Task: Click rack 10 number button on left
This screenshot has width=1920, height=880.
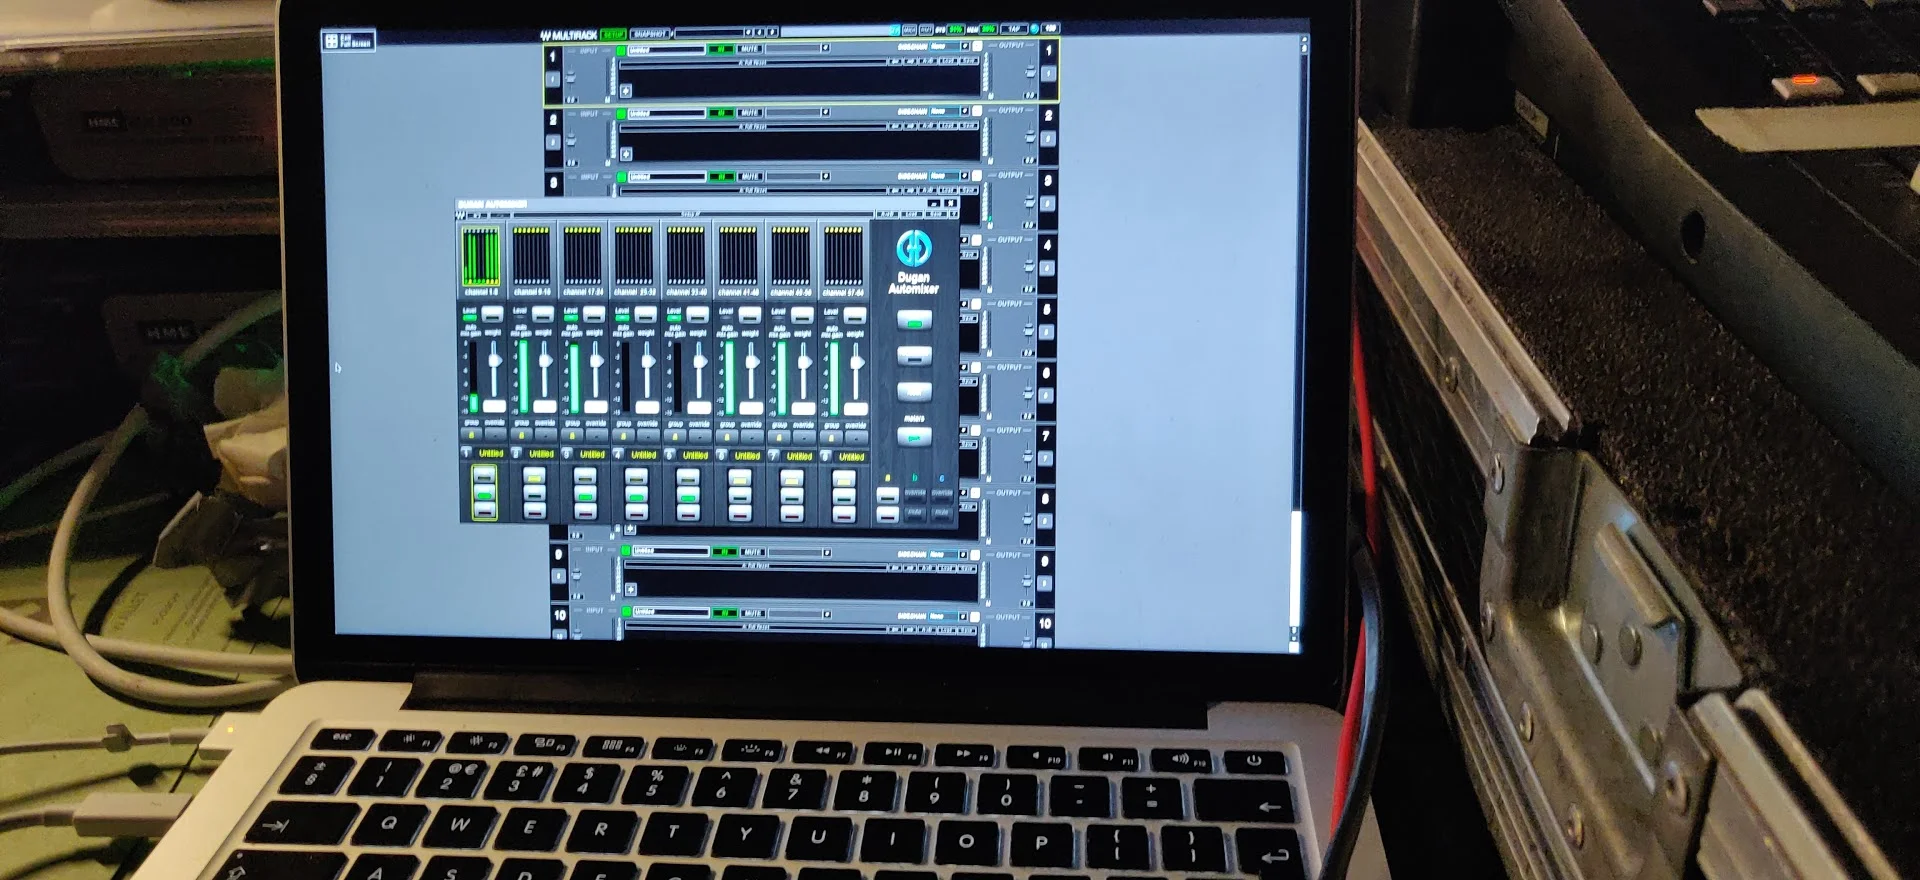Action: click(x=559, y=634)
